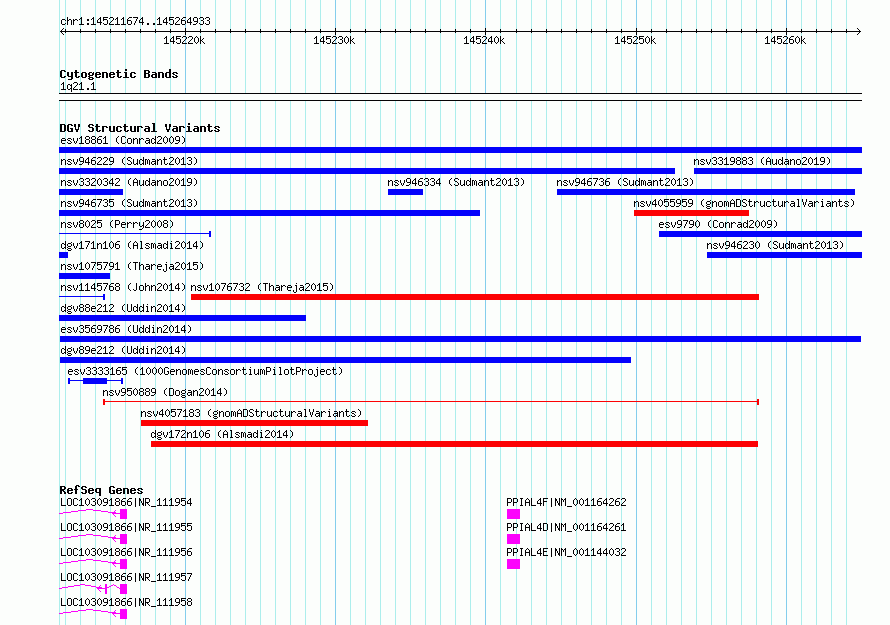The height and width of the screenshot is (625, 890).
Task: Select the blue nsv946334 short bar
Action: 405,192
